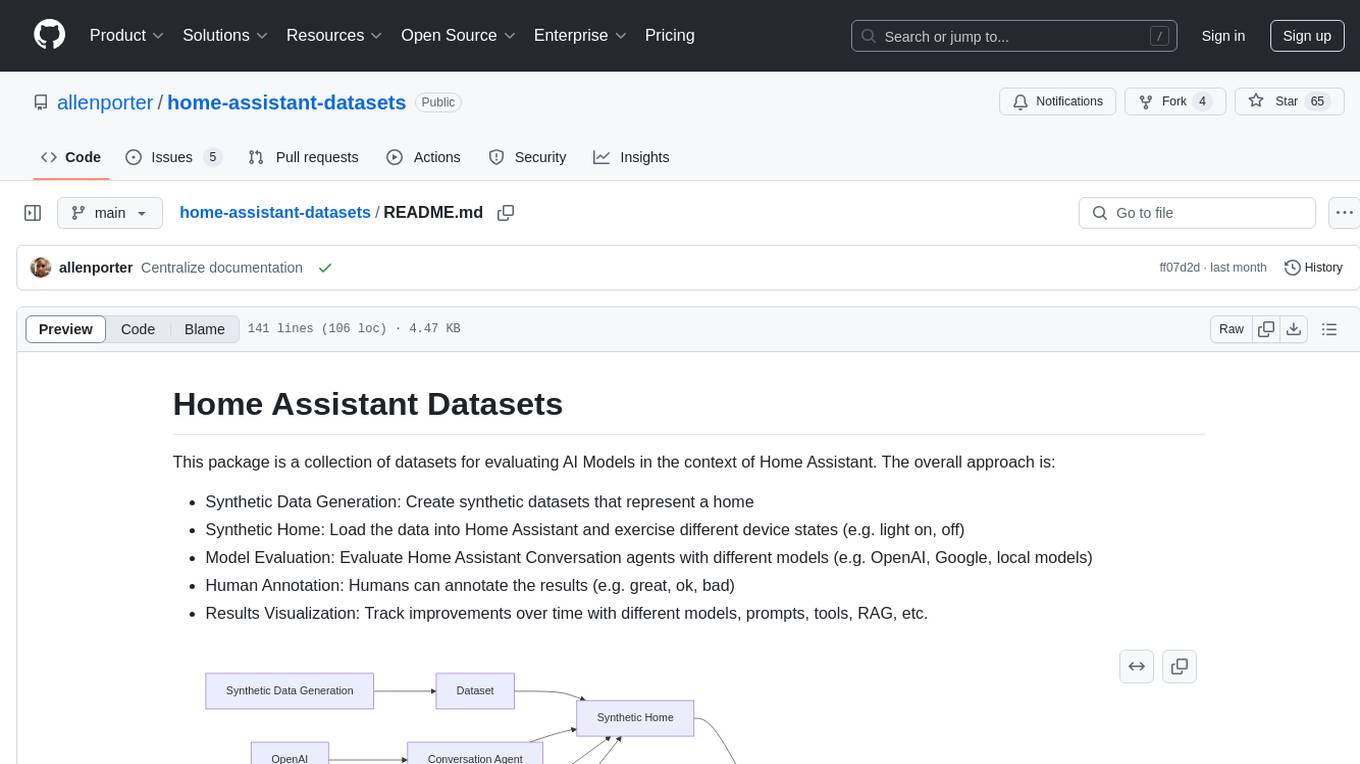1360x764 pixels.
Task: Copy the README.md file path
Action: (x=506, y=213)
